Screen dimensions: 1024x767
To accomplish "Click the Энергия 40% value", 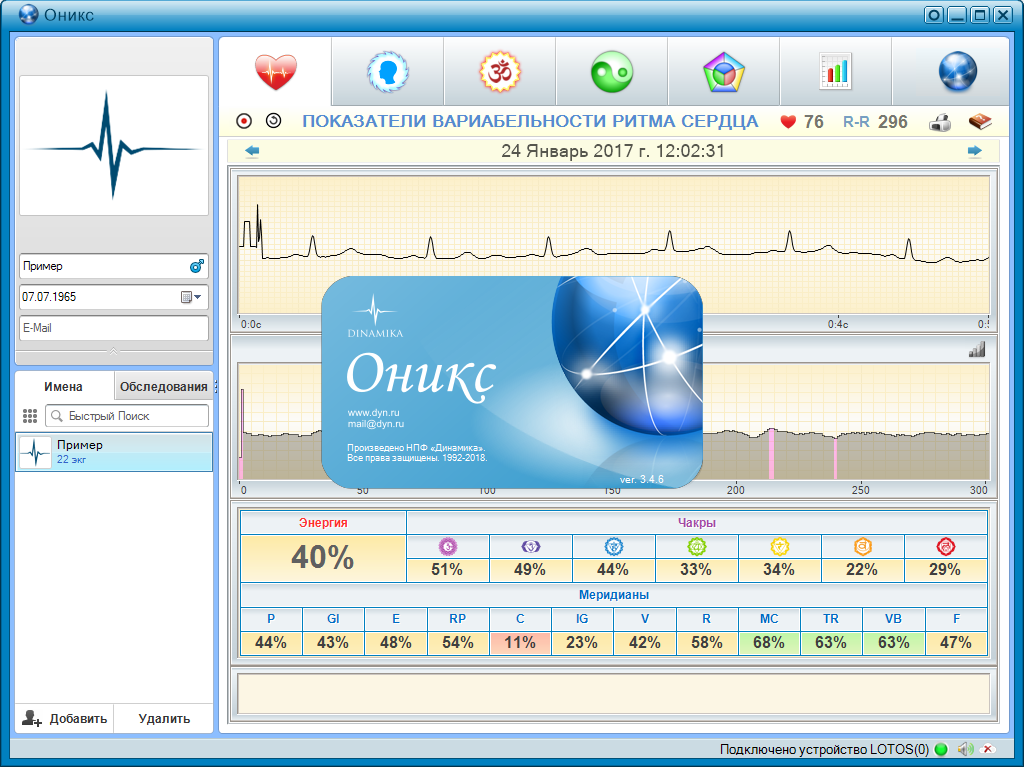I will (323, 558).
